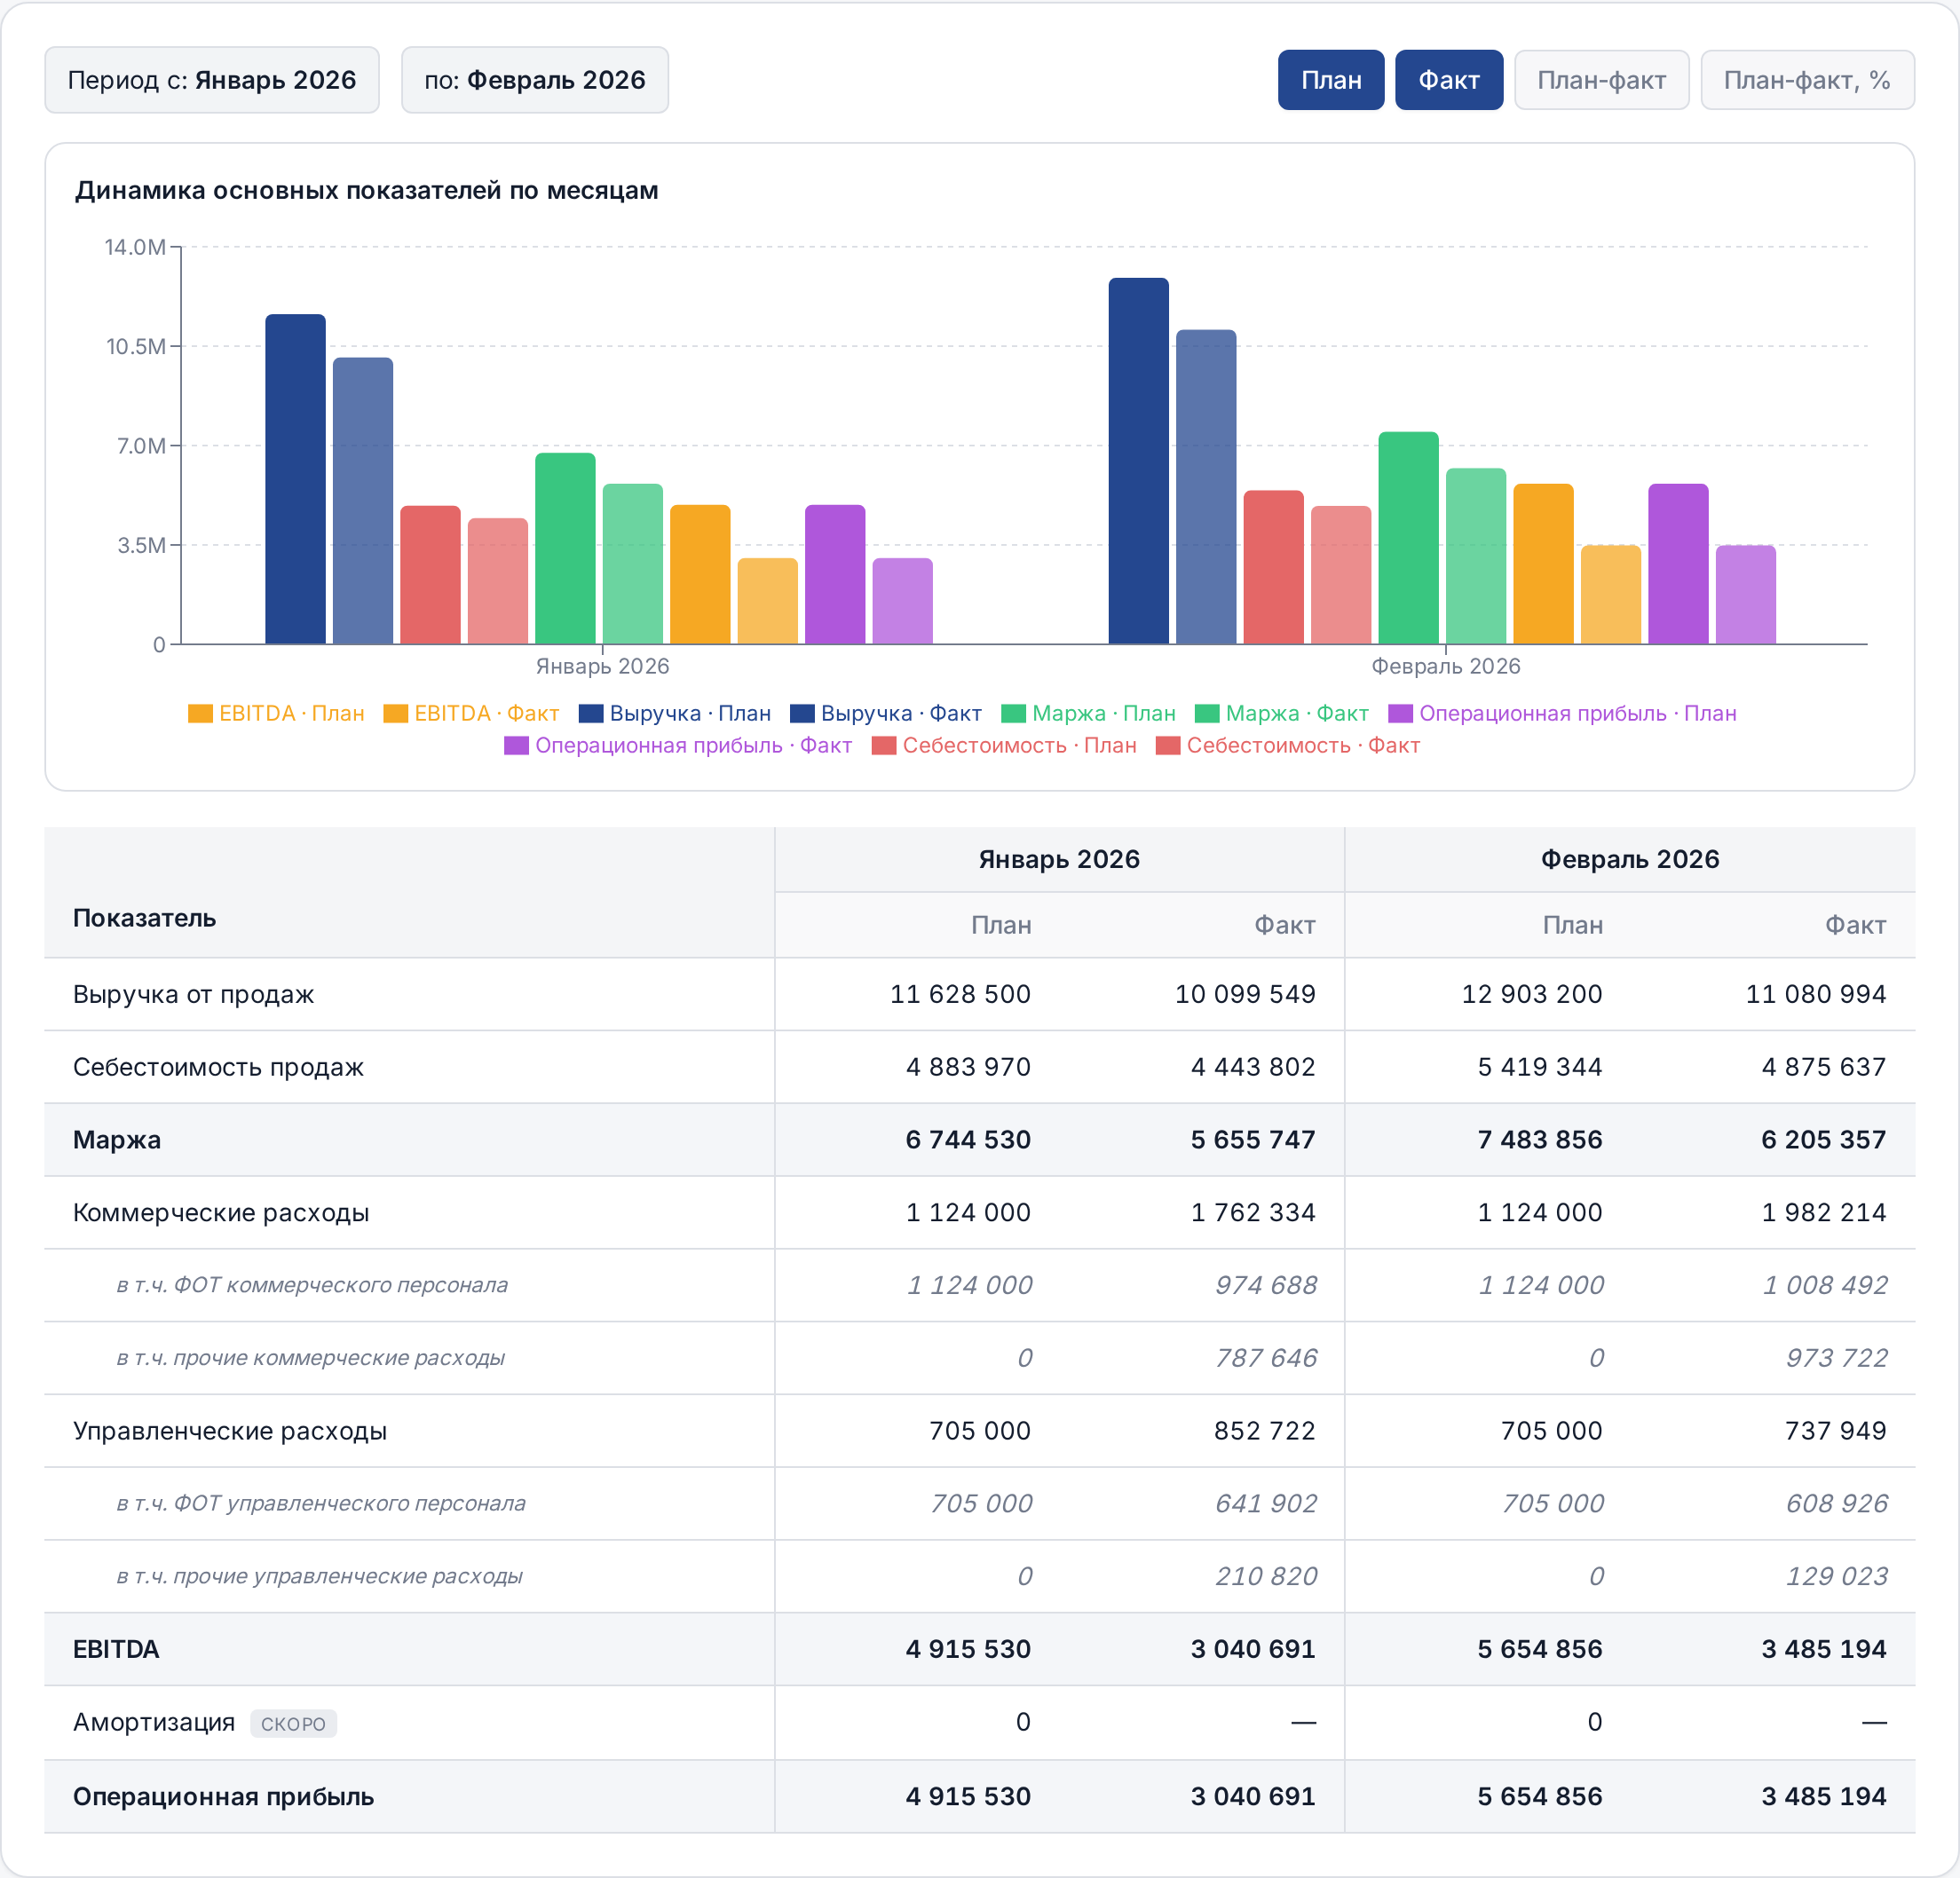
Task: Click the value 10 099 549
Action: [1245, 994]
